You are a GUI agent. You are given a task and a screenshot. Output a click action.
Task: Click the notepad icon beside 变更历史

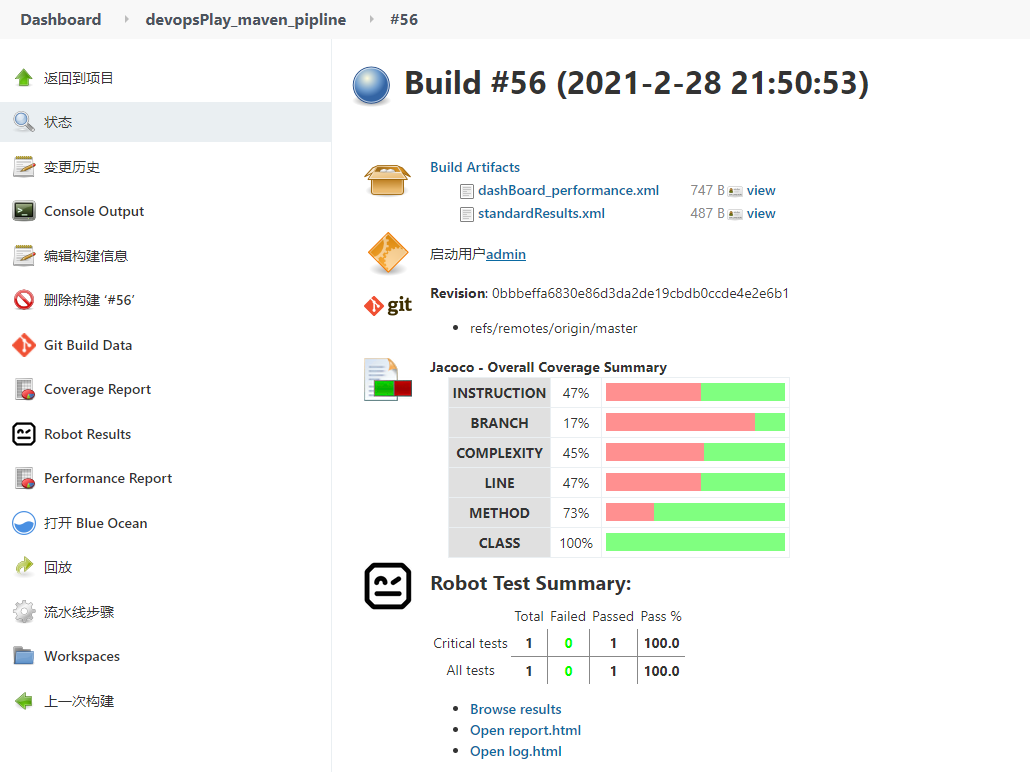pos(24,167)
